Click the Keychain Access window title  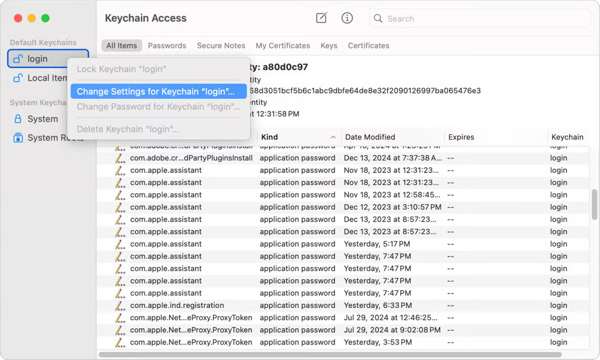146,18
